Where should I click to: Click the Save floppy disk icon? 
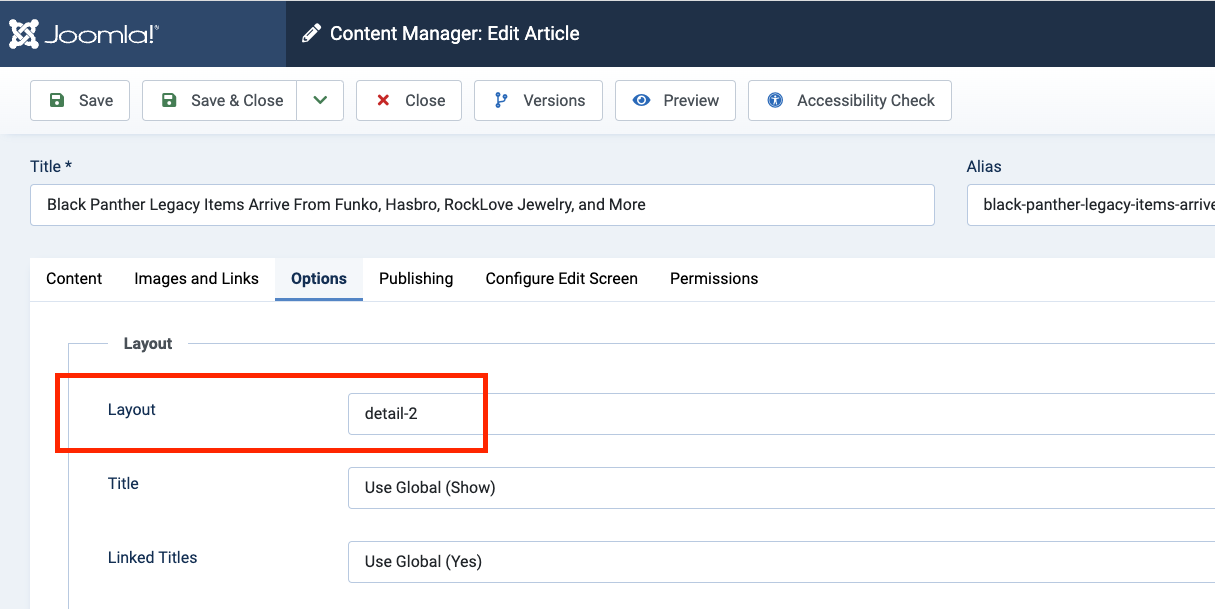57,100
